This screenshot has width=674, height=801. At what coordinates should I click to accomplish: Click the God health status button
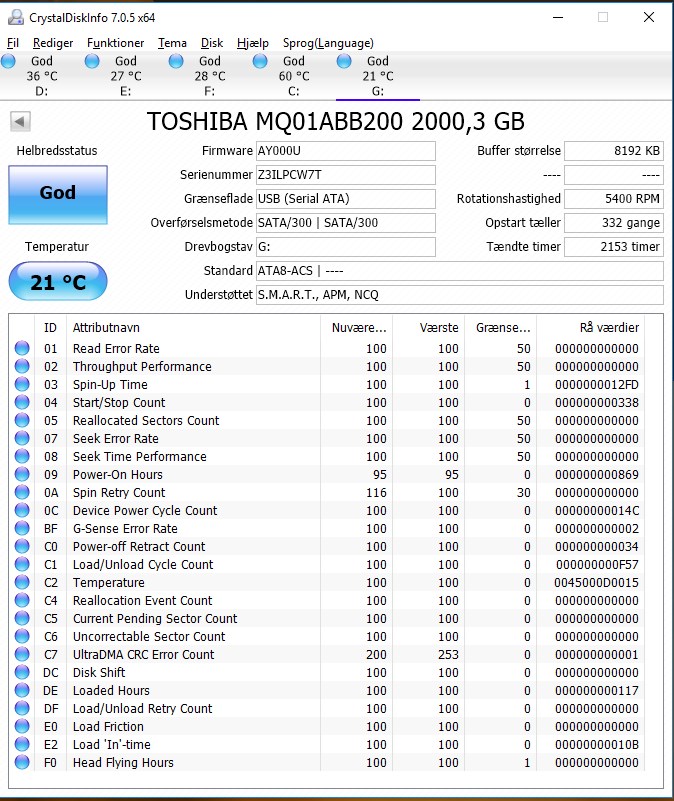pos(57,194)
